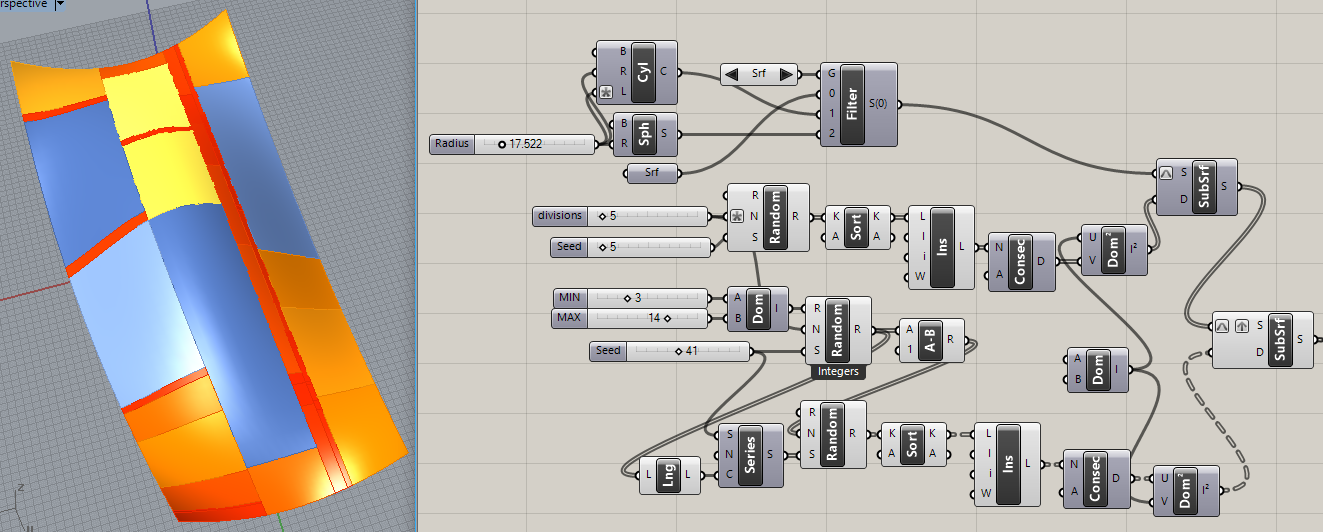
Task: Click the Seed slider showing 41
Action: point(669,351)
